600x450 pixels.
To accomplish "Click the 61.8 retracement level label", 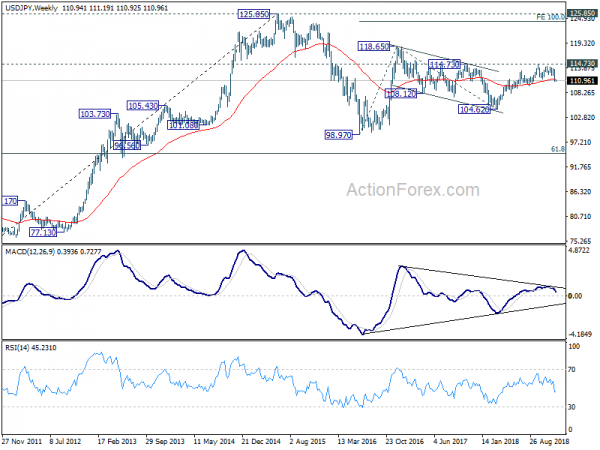I will click(558, 149).
